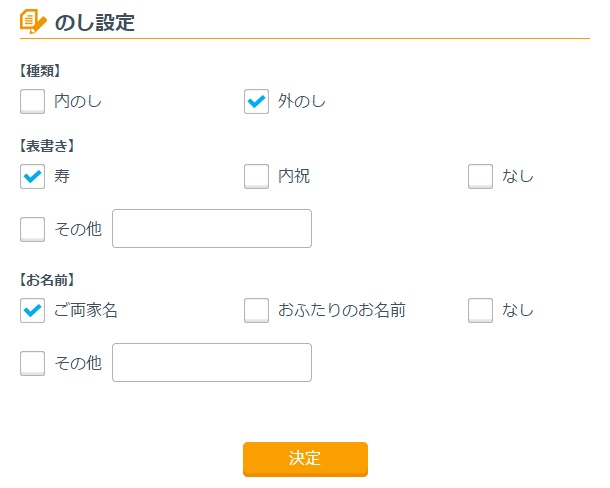Uncheck the ご両家名 checkbox
Screen dimensions: 610x488
point(33,310)
